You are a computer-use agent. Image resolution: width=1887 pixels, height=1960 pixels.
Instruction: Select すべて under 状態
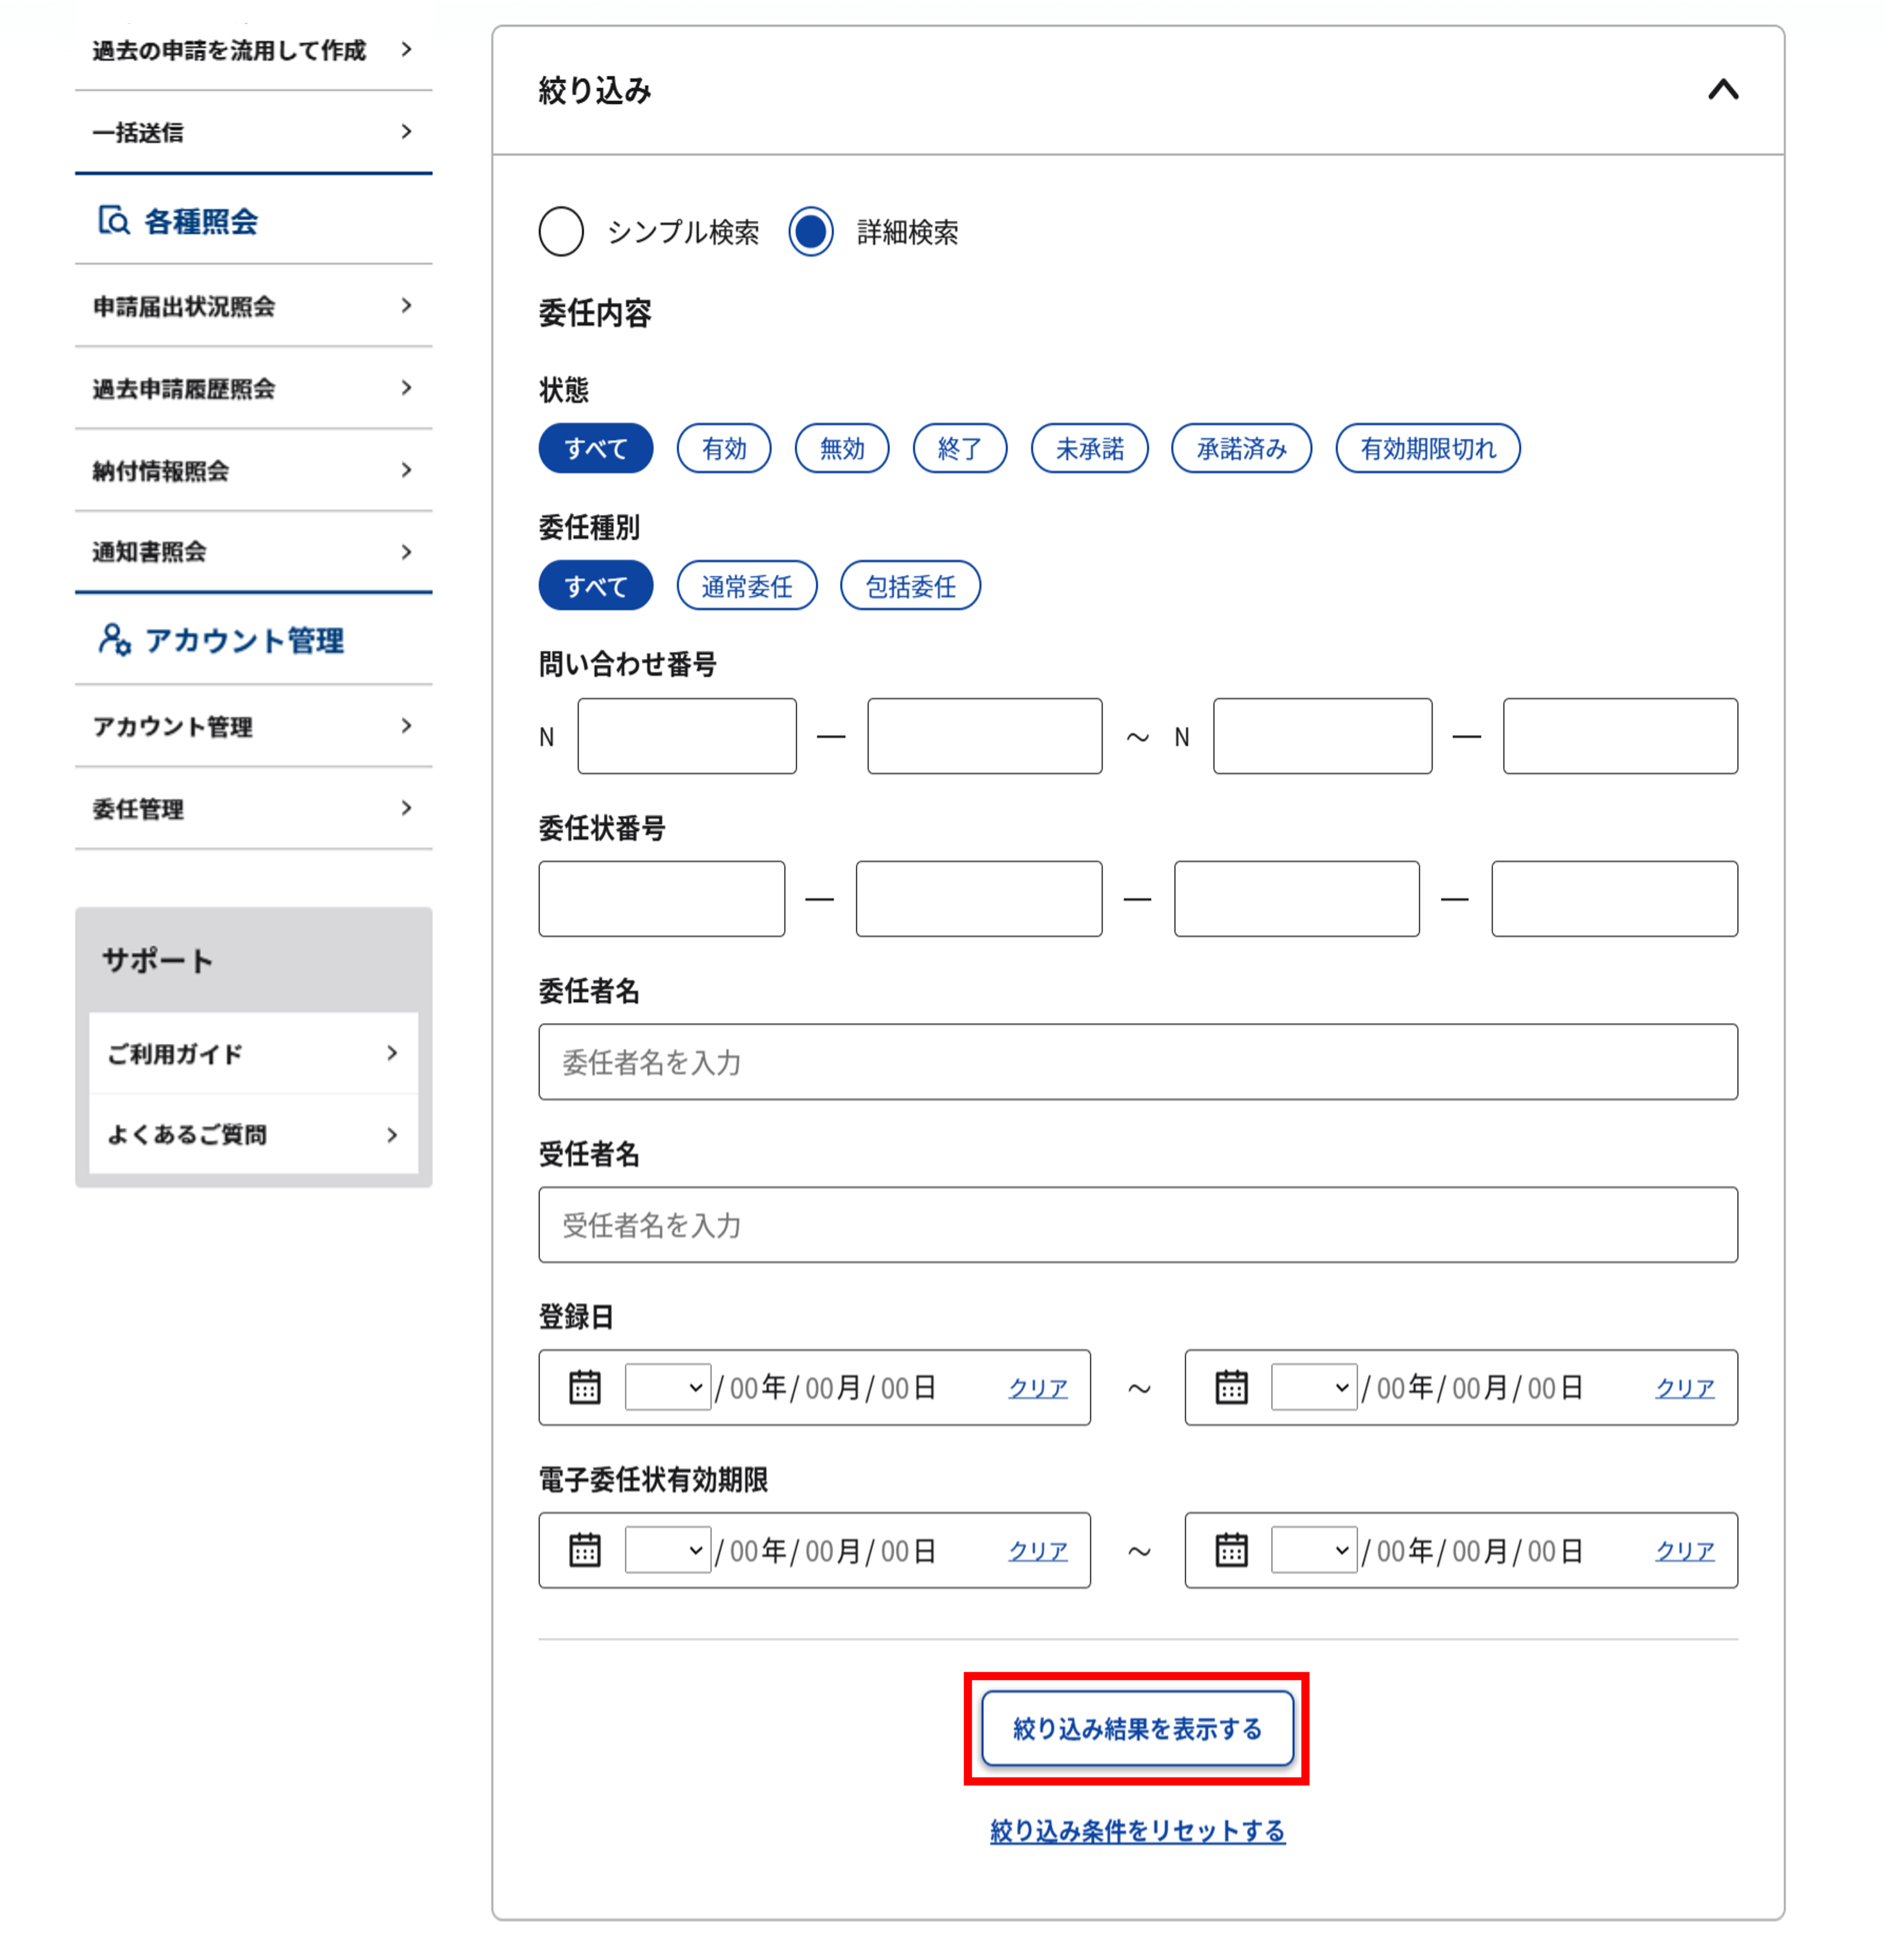[596, 449]
